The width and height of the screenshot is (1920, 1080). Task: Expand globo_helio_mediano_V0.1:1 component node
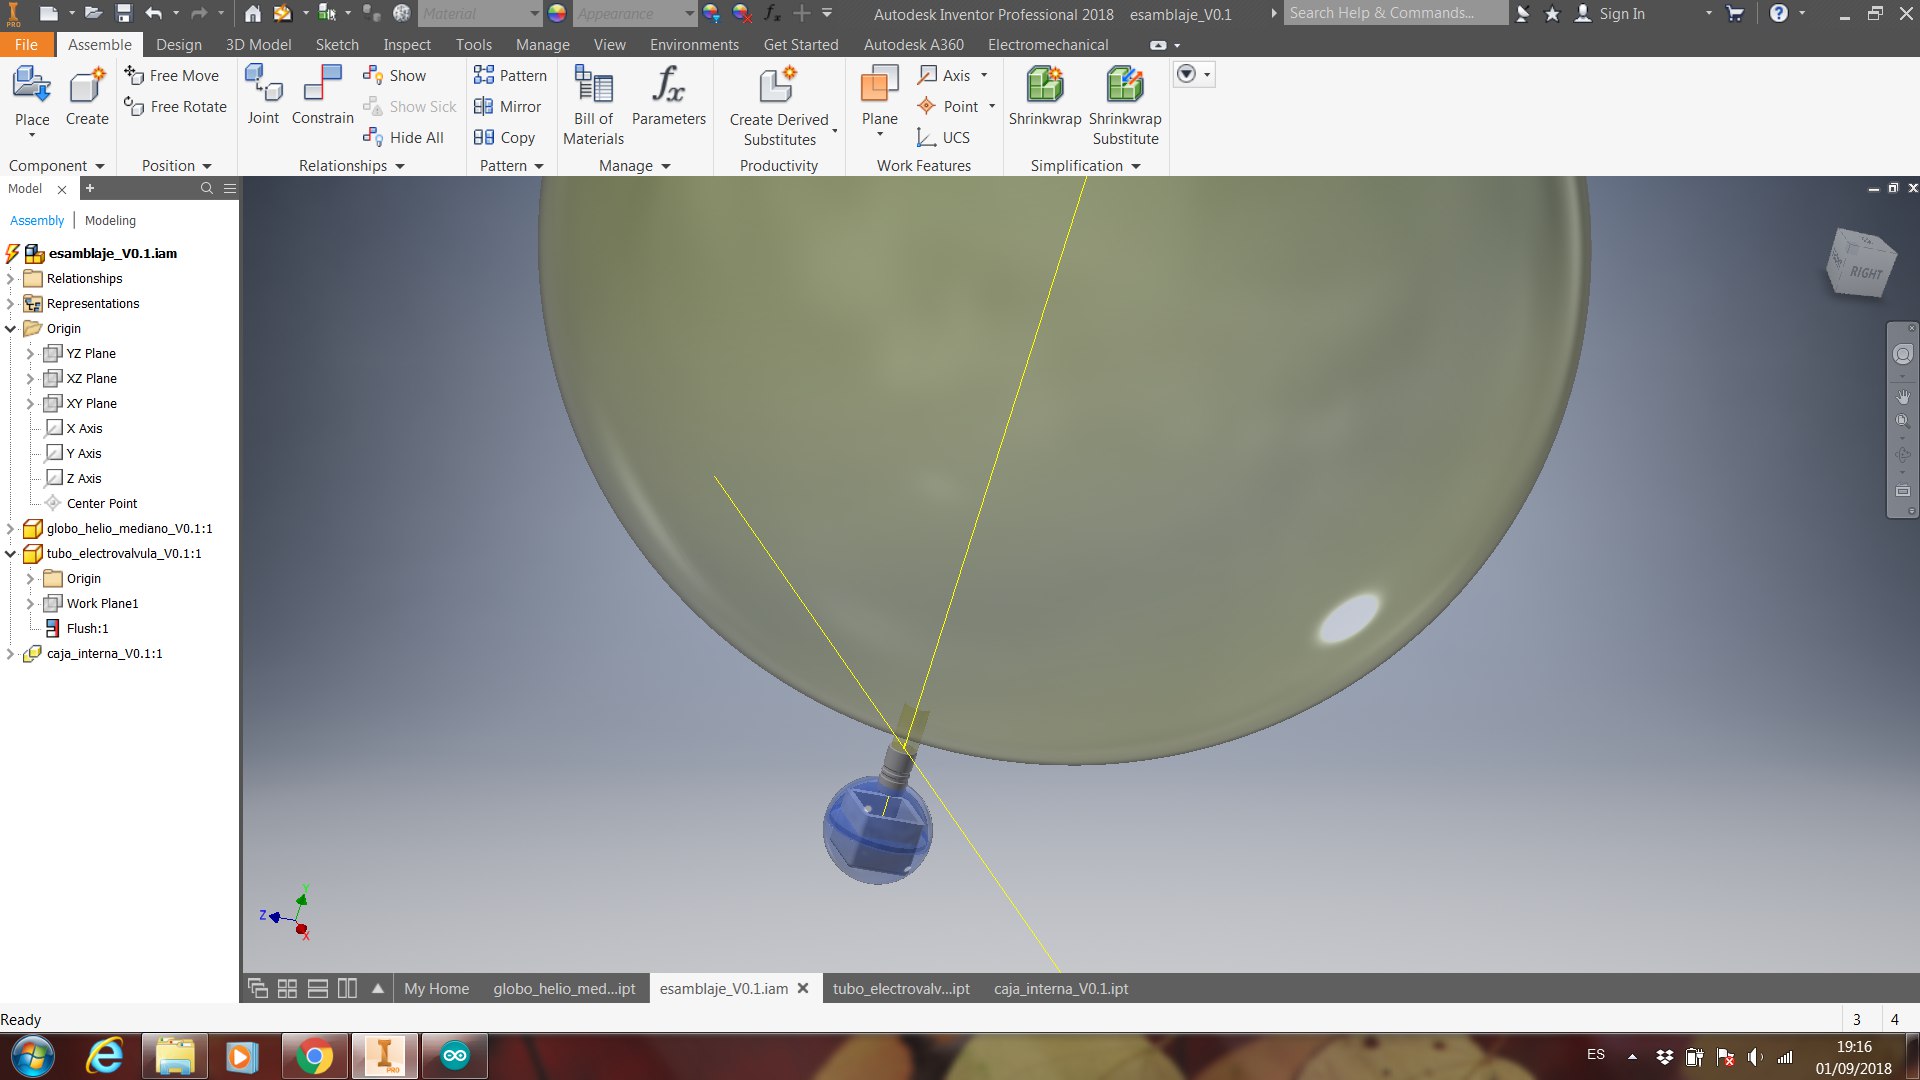point(11,528)
